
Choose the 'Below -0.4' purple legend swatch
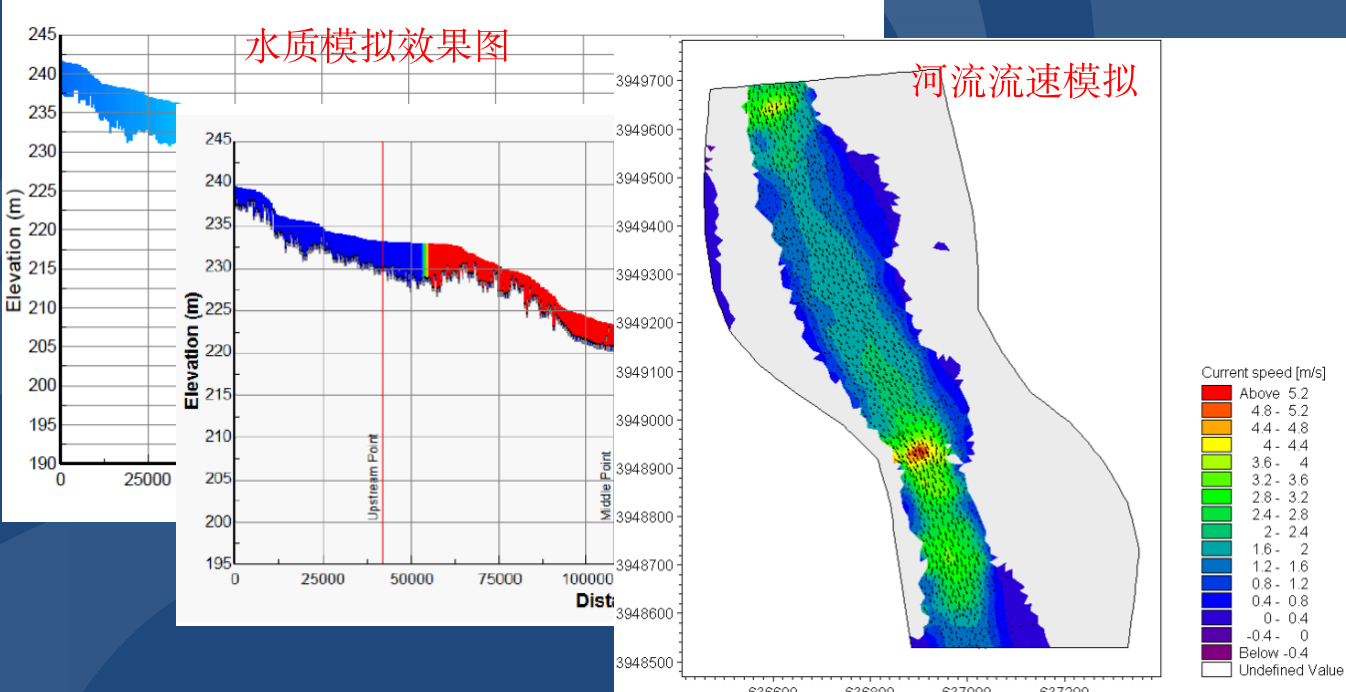point(1216,652)
